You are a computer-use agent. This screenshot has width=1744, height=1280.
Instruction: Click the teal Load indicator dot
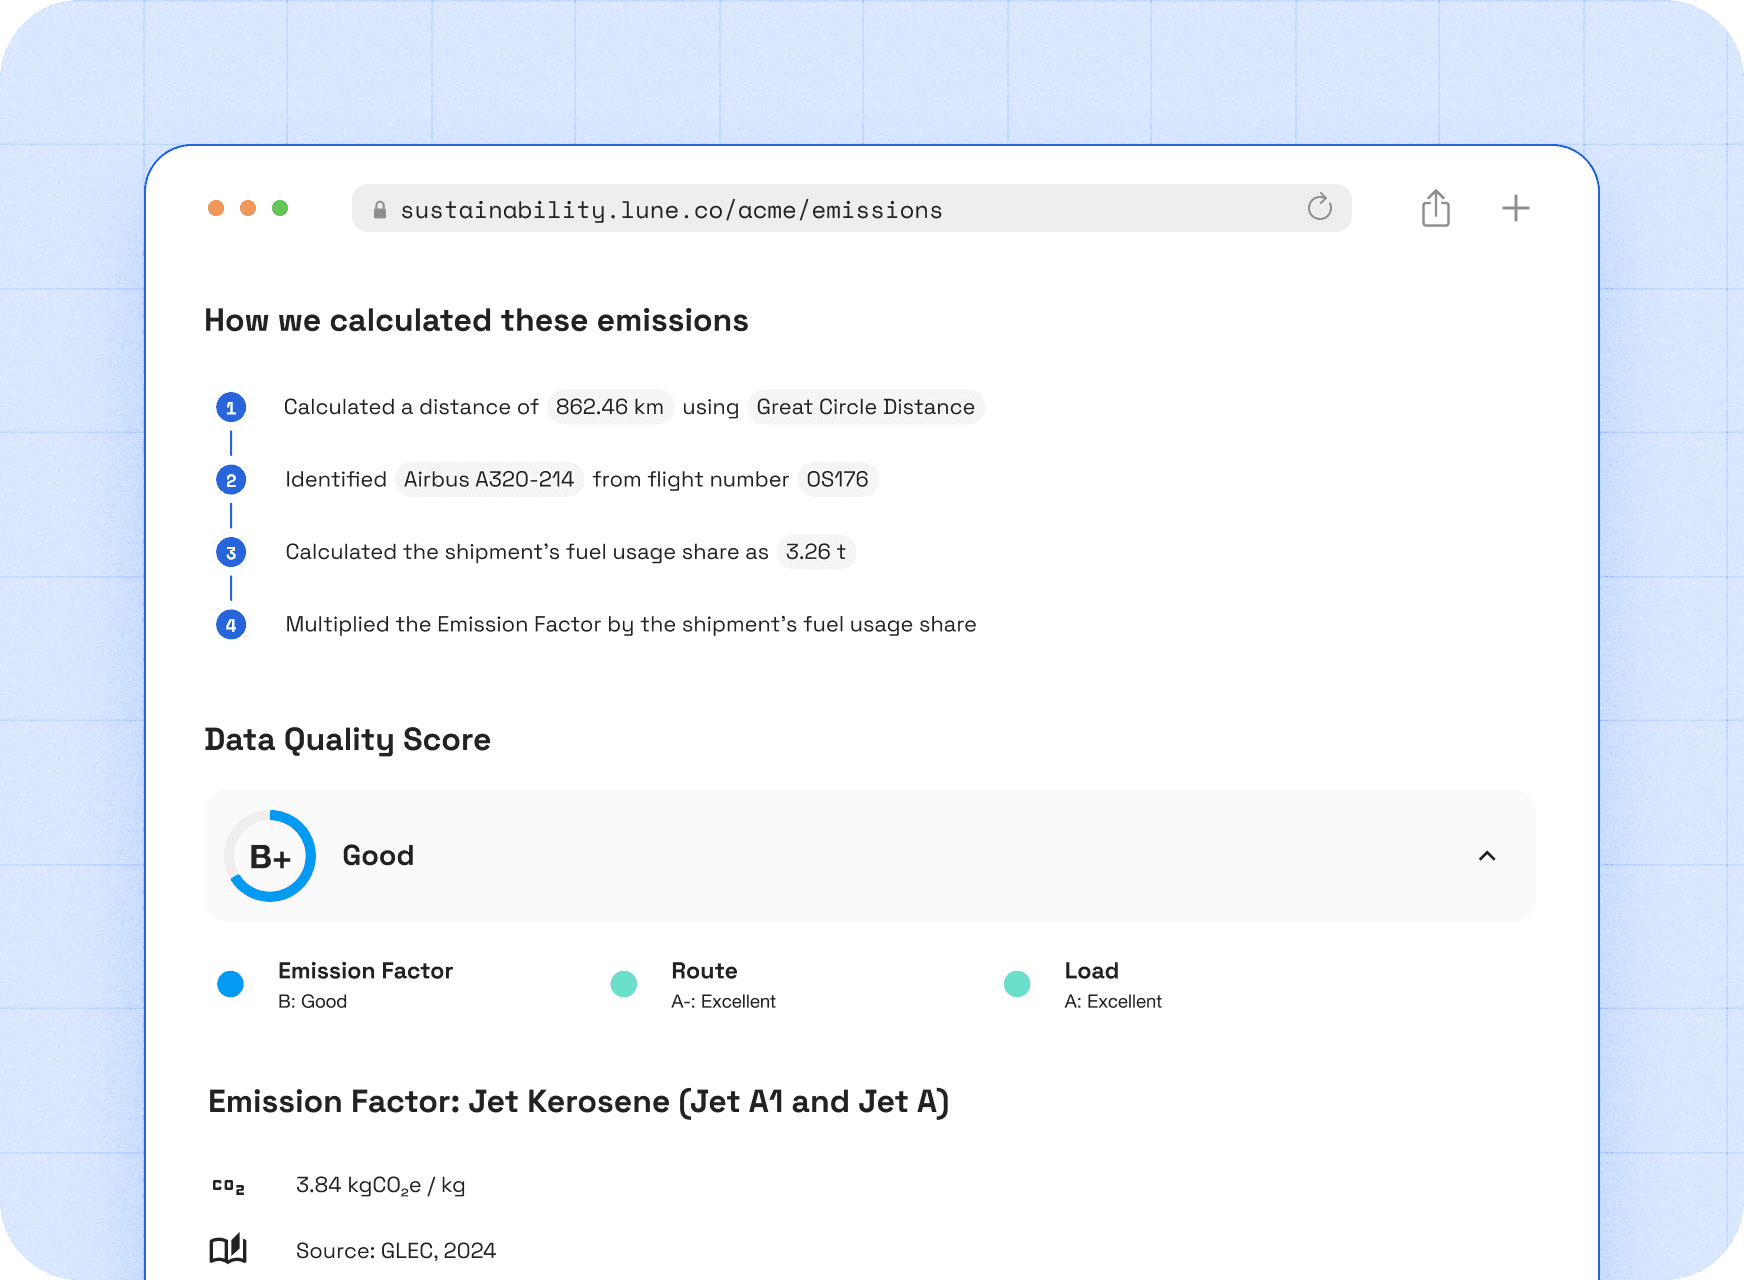(x=1017, y=984)
